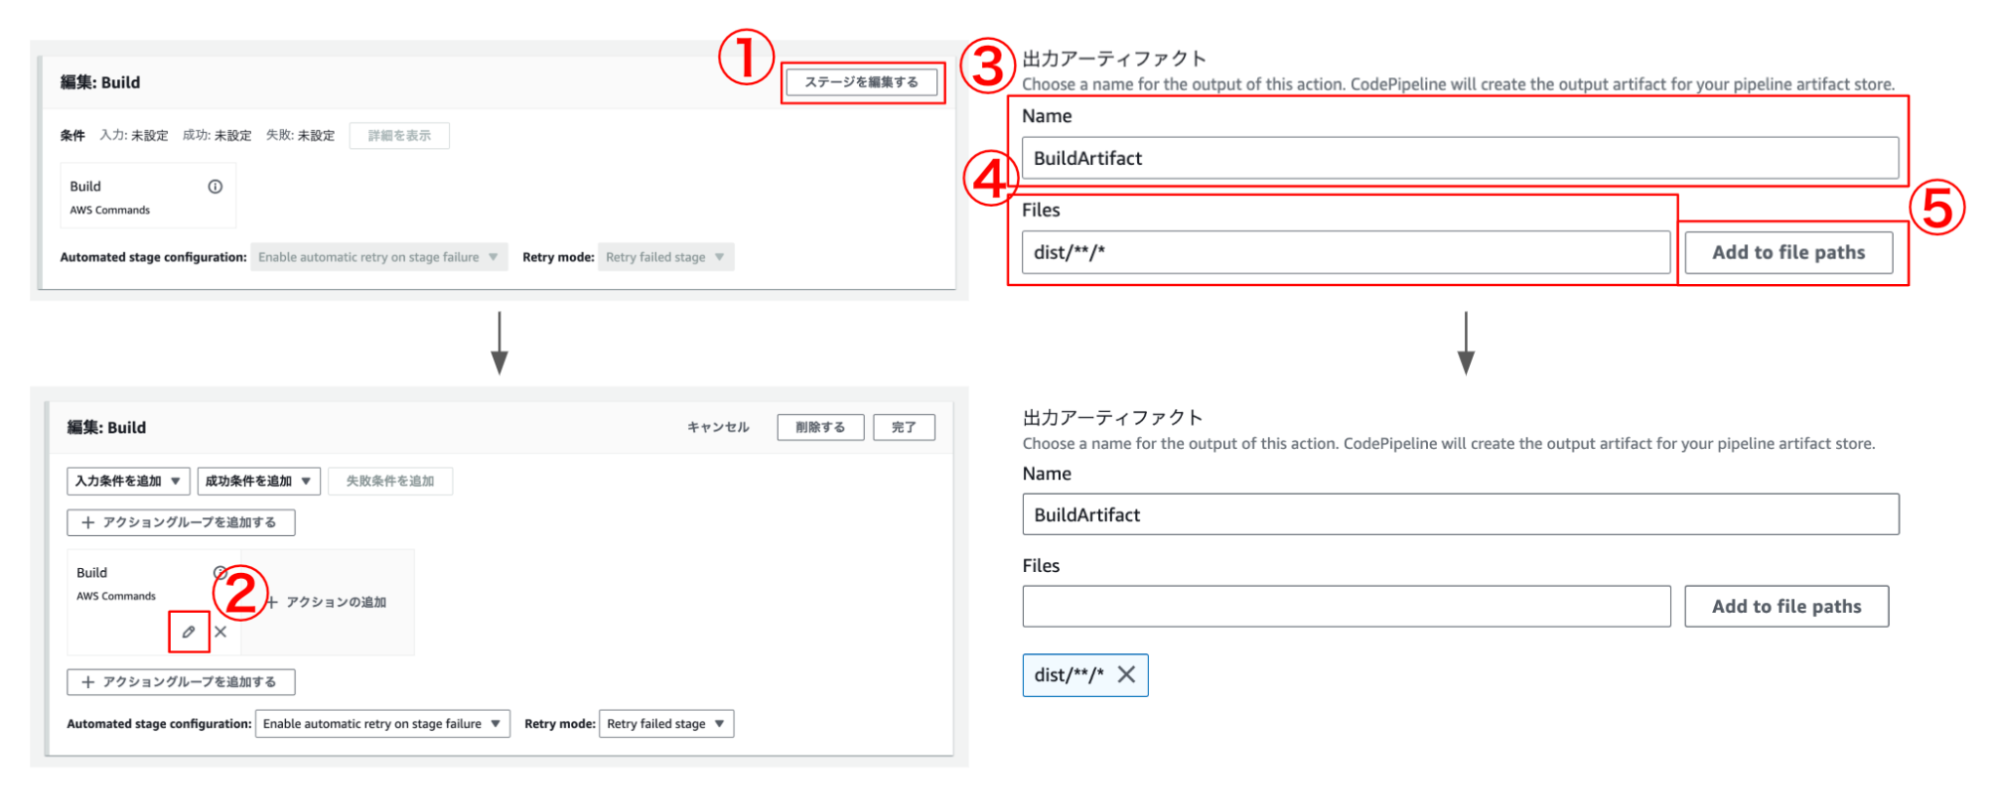Click the キャンセル link
1999x805 pixels.
point(717,428)
